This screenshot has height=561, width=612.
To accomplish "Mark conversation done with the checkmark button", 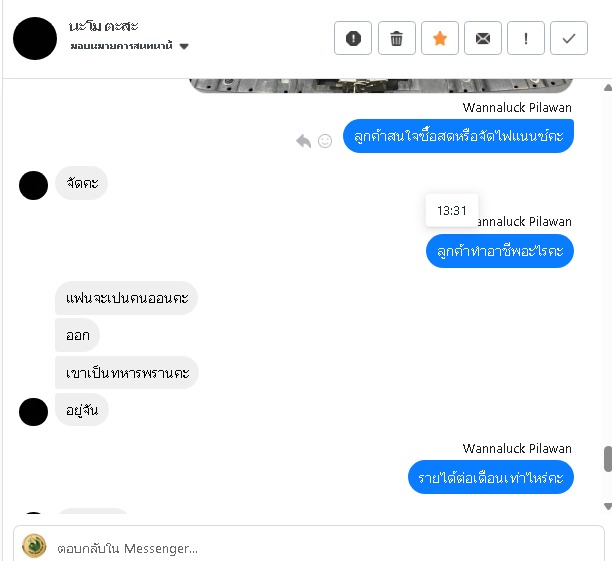I will 569,38.
